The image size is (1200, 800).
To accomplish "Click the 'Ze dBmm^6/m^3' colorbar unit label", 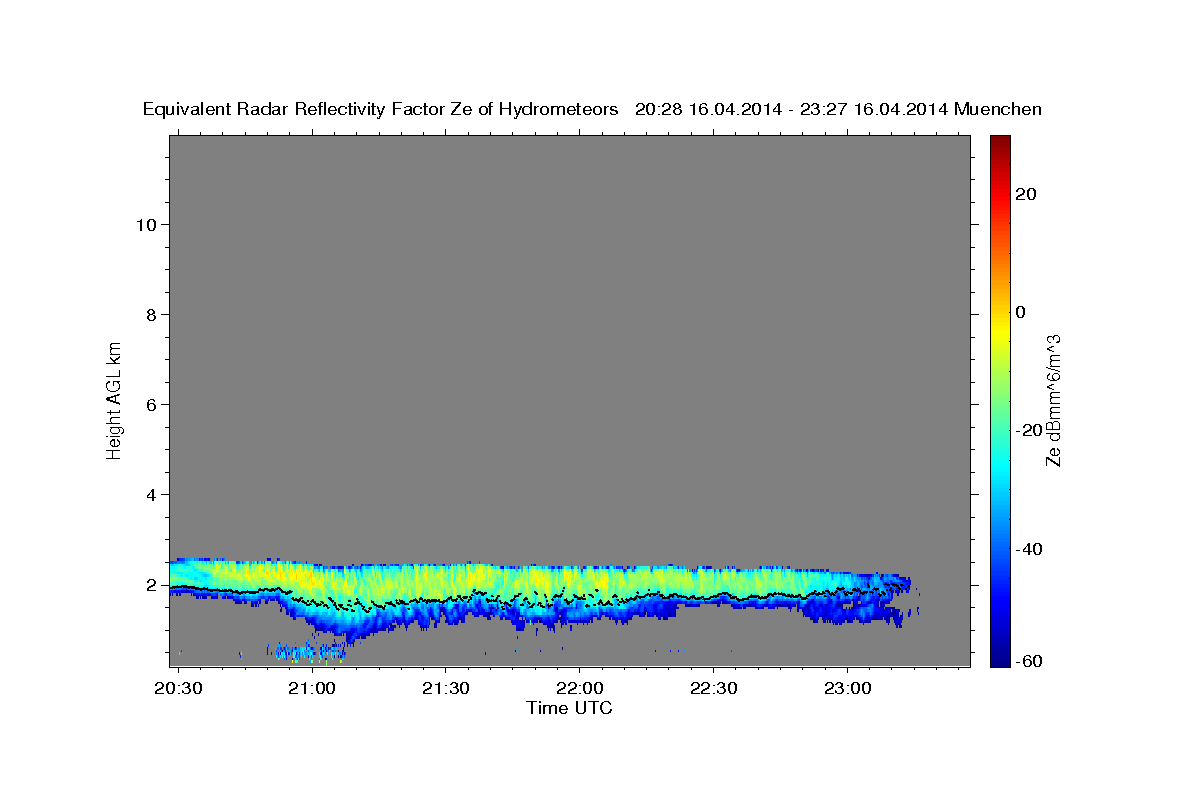I will pos(1053,399).
